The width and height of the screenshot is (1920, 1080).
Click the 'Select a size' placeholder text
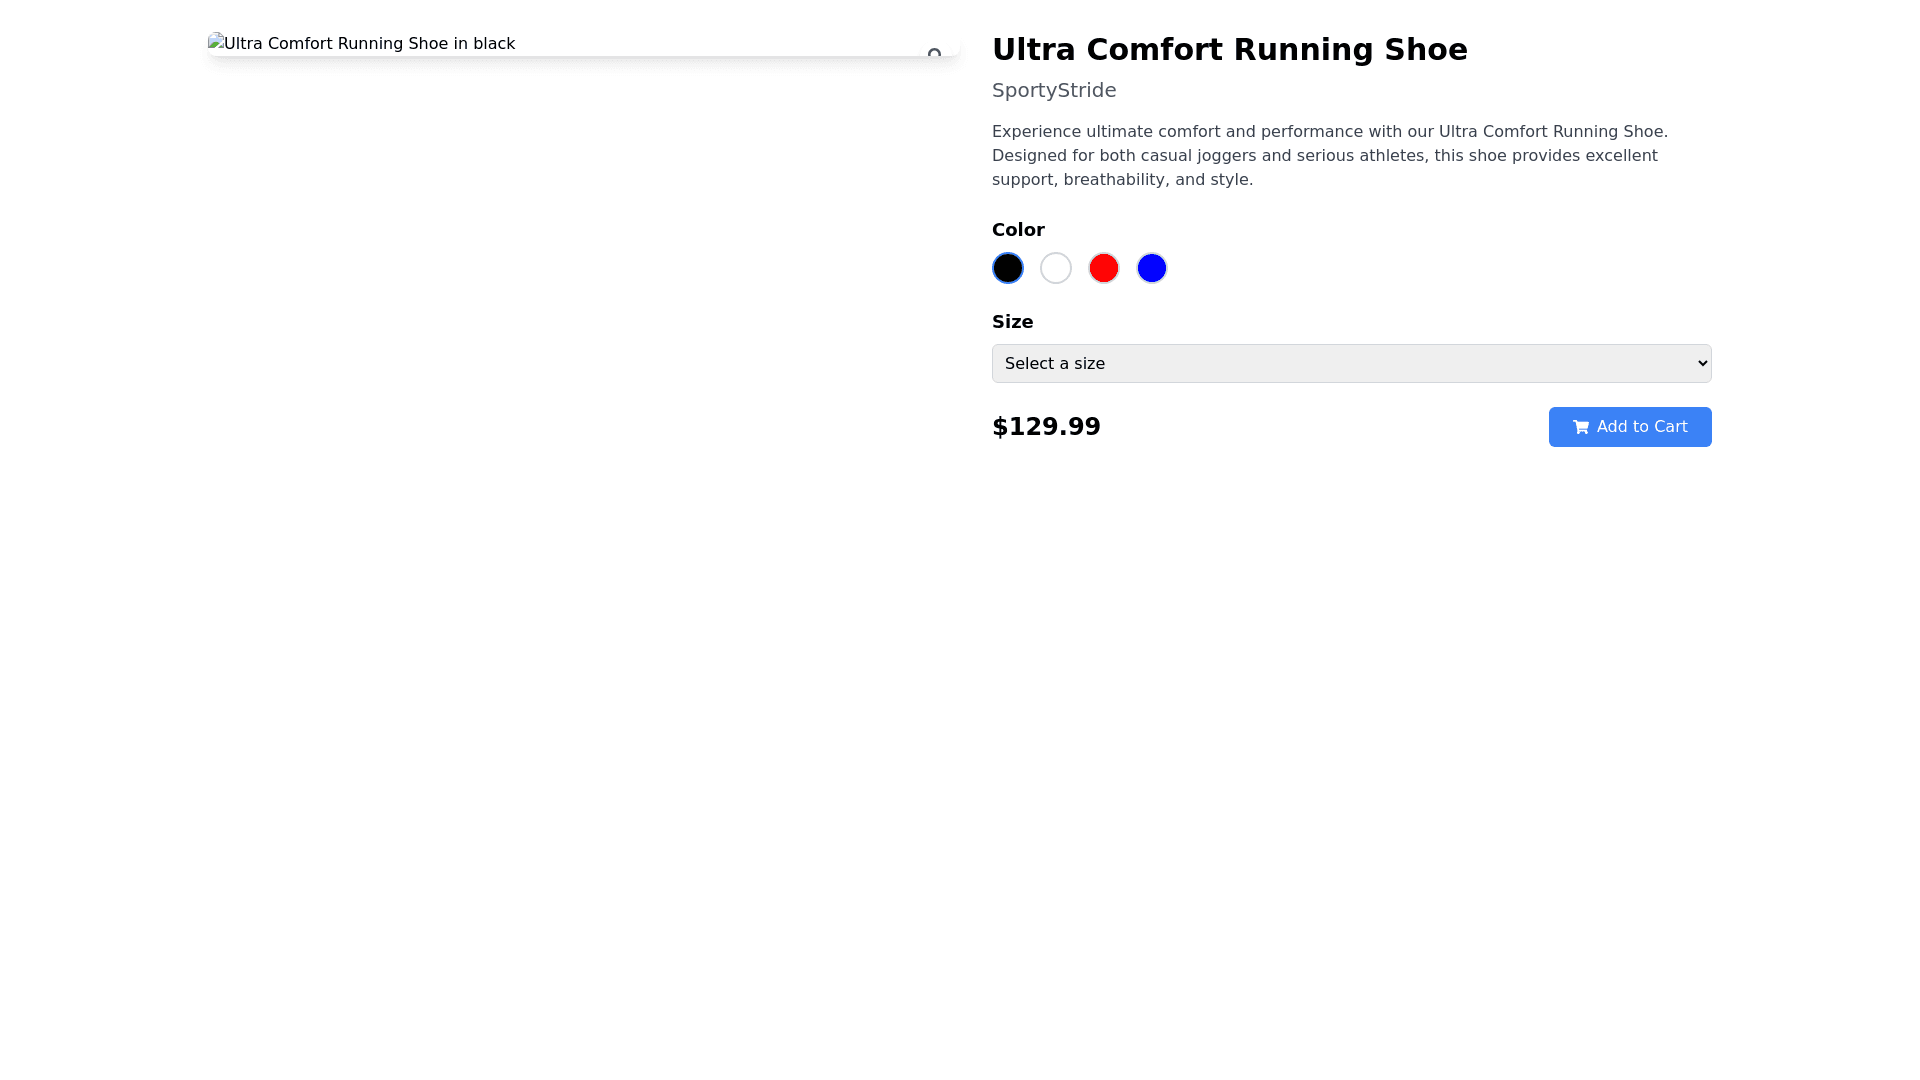(1055, 364)
